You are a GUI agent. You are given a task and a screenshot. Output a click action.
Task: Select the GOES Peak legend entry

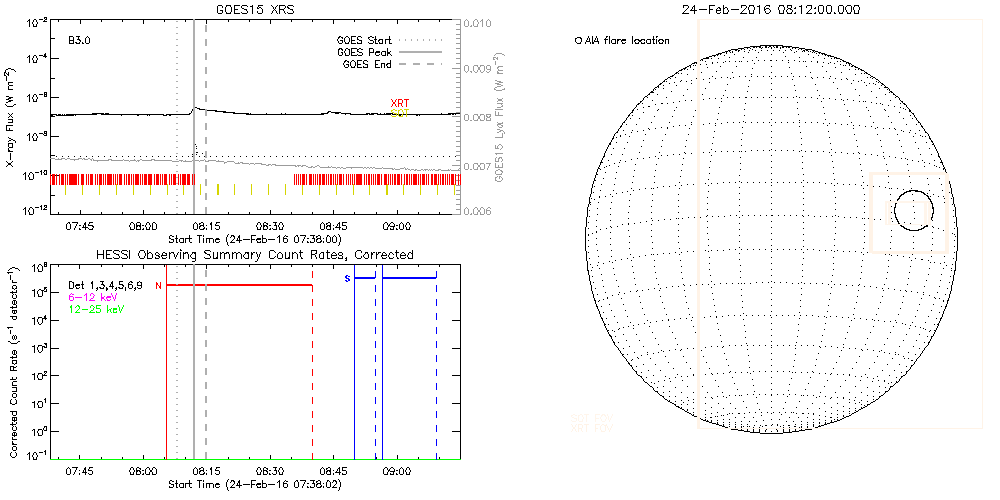367,53
